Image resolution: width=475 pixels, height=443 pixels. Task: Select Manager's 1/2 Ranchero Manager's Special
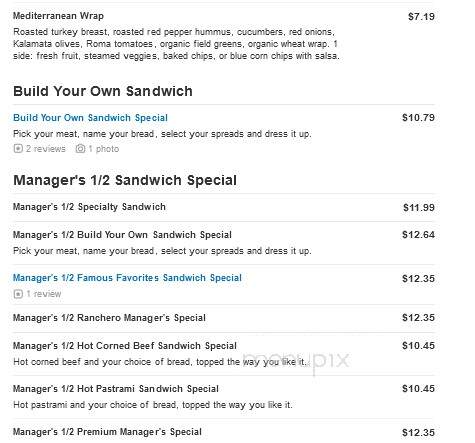coord(109,318)
